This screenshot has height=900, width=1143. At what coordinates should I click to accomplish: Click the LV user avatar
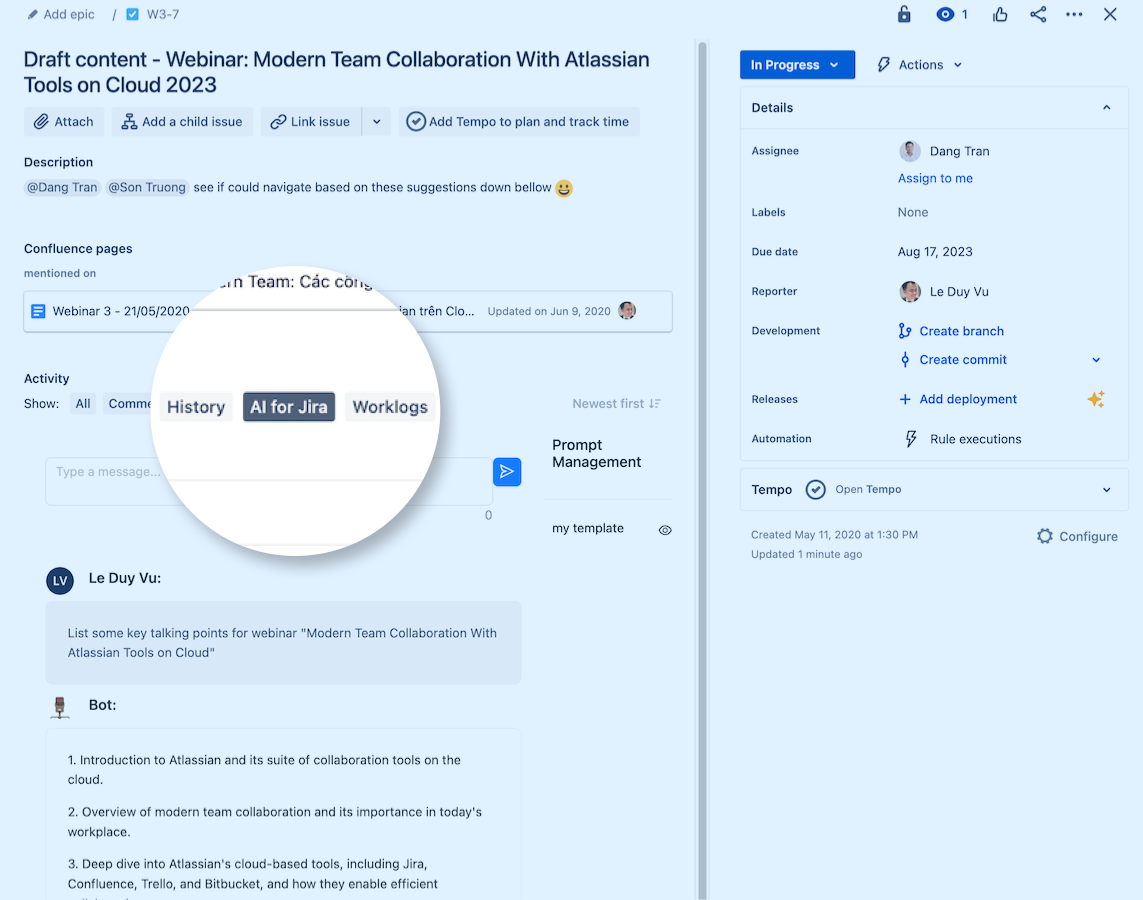click(60, 581)
